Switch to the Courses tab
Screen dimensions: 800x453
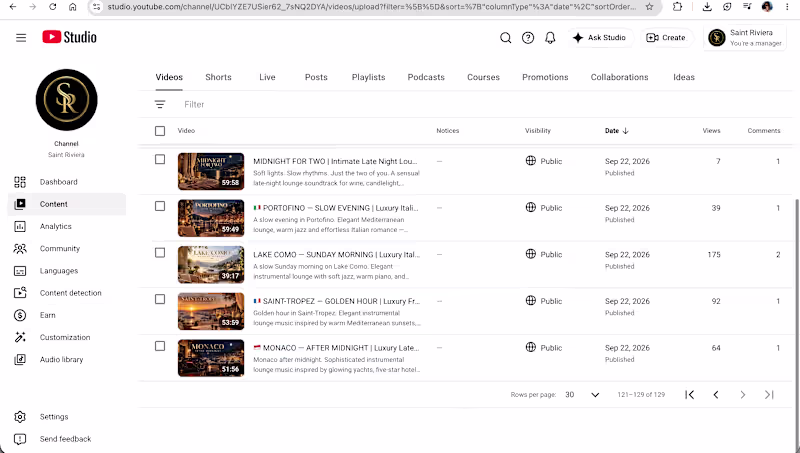click(x=484, y=77)
